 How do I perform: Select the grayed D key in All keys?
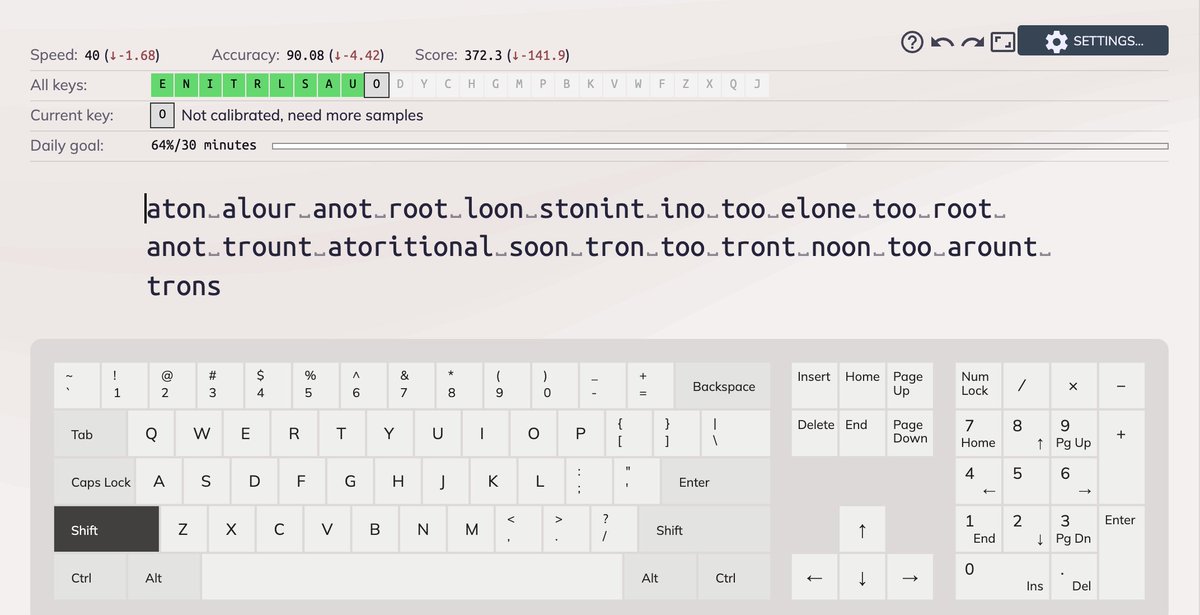(401, 85)
